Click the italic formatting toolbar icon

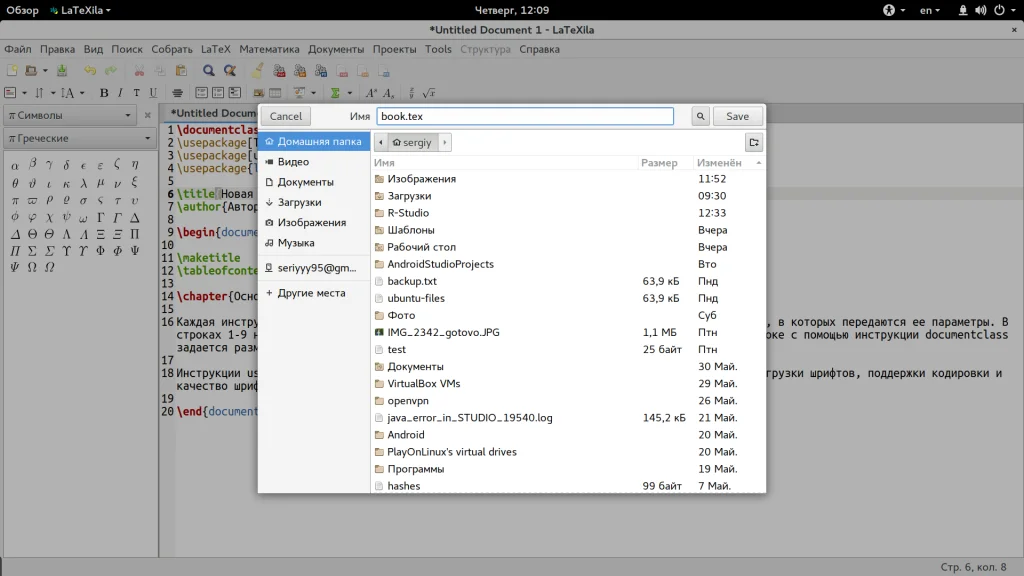(121, 93)
